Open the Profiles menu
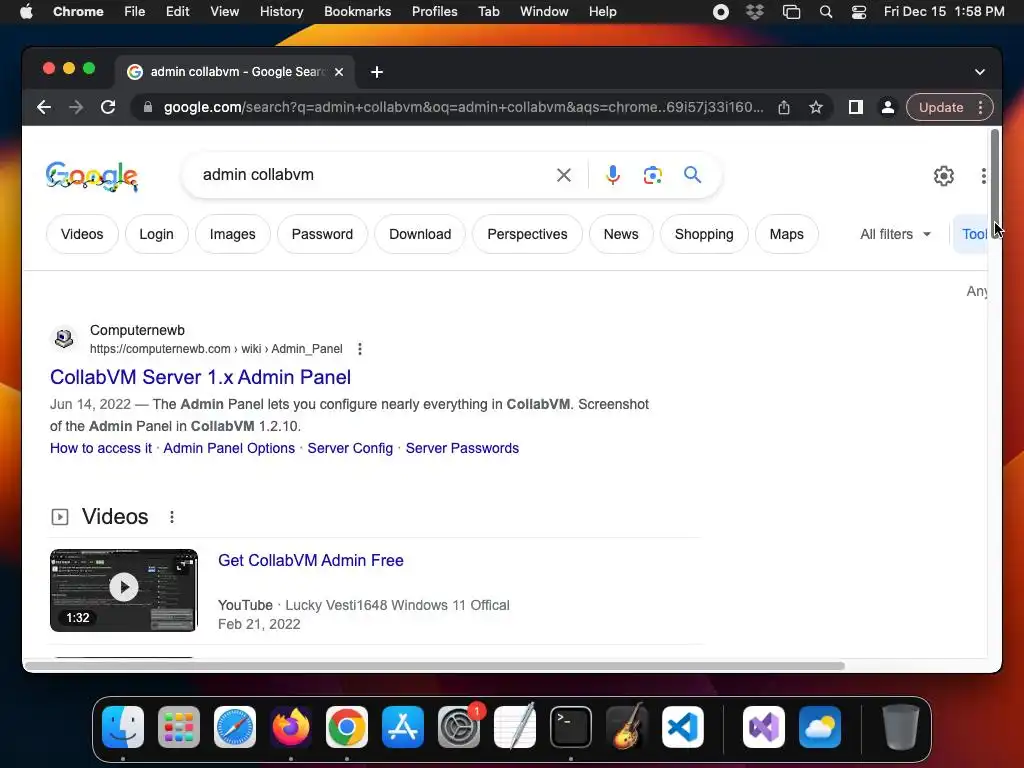 (x=434, y=12)
